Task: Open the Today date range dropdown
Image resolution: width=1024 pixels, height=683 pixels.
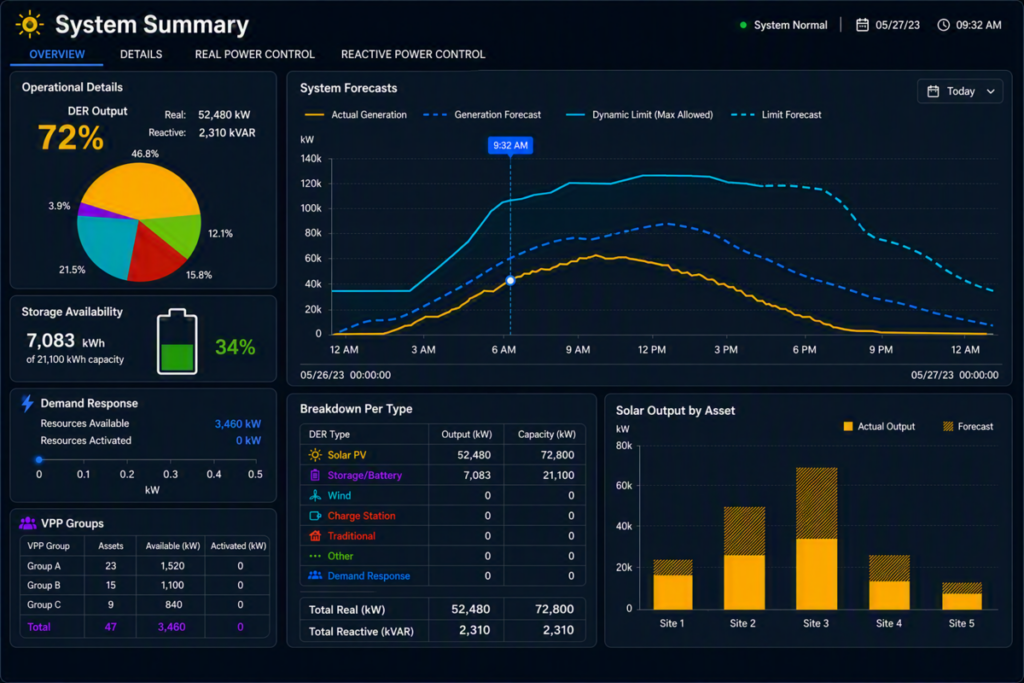Action: coord(960,91)
